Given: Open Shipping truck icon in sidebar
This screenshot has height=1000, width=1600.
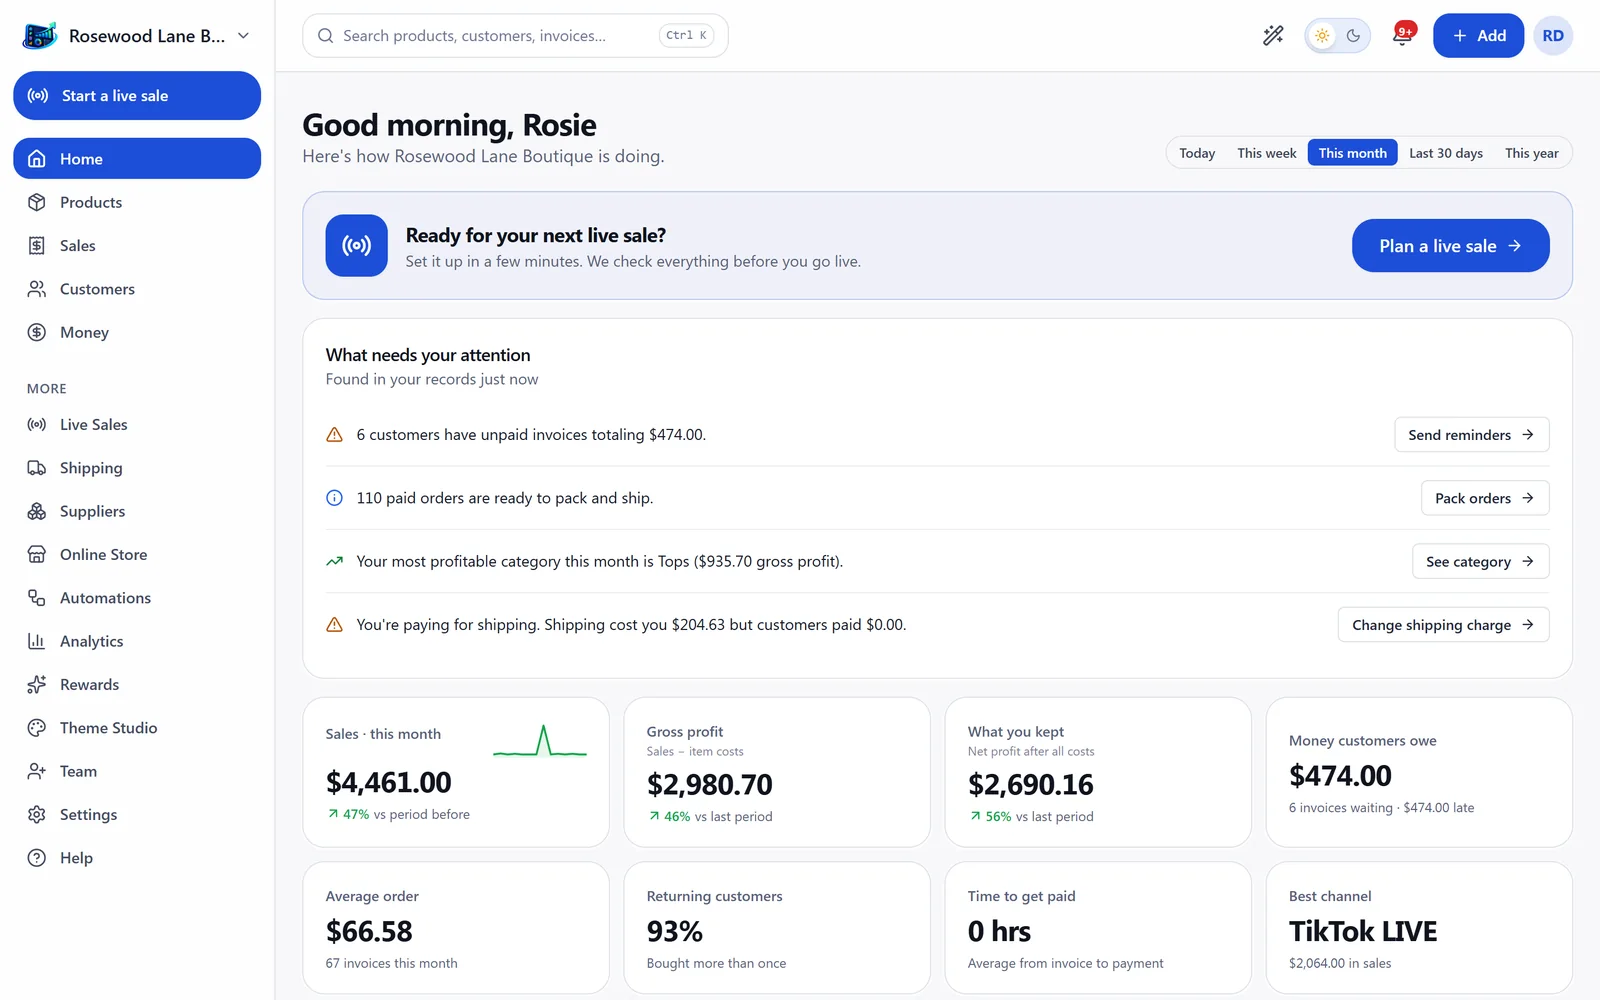Looking at the screenshot, I should pyautogui.click(x=37, y=468).
